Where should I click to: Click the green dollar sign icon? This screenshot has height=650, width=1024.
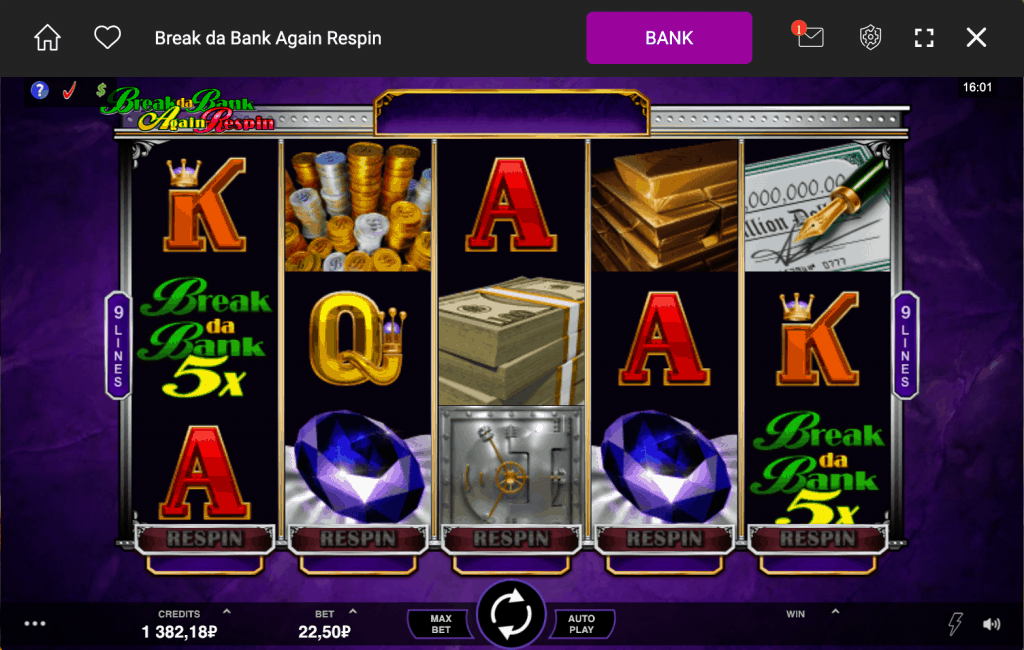pyautogui.click(x=101, y=89)
